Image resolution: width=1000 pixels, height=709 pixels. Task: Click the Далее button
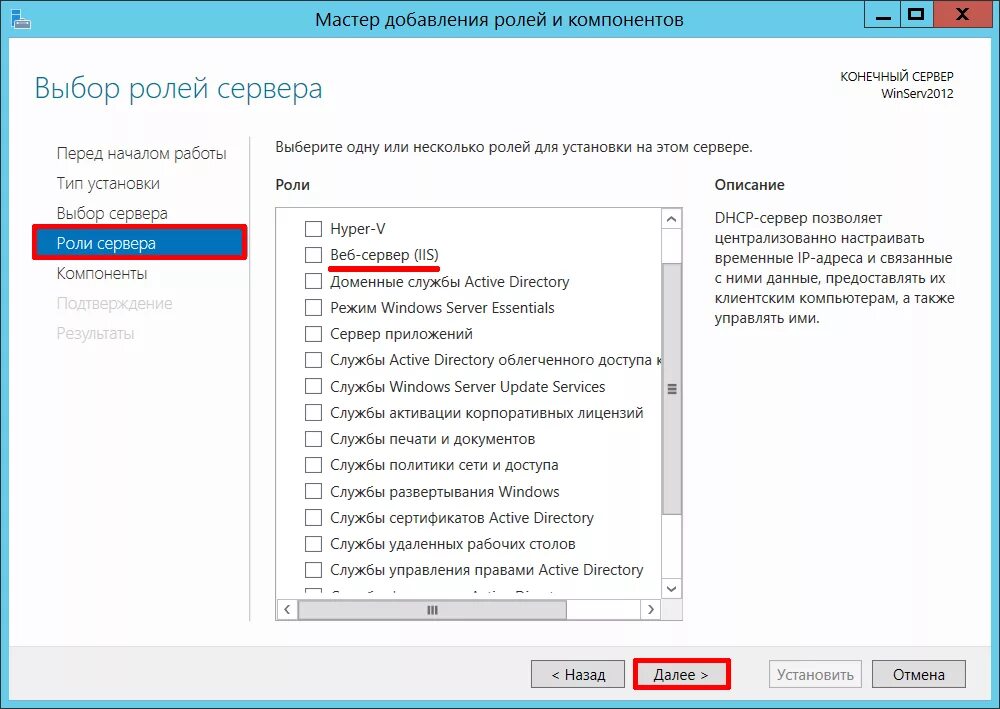click(x=681, y=675)
